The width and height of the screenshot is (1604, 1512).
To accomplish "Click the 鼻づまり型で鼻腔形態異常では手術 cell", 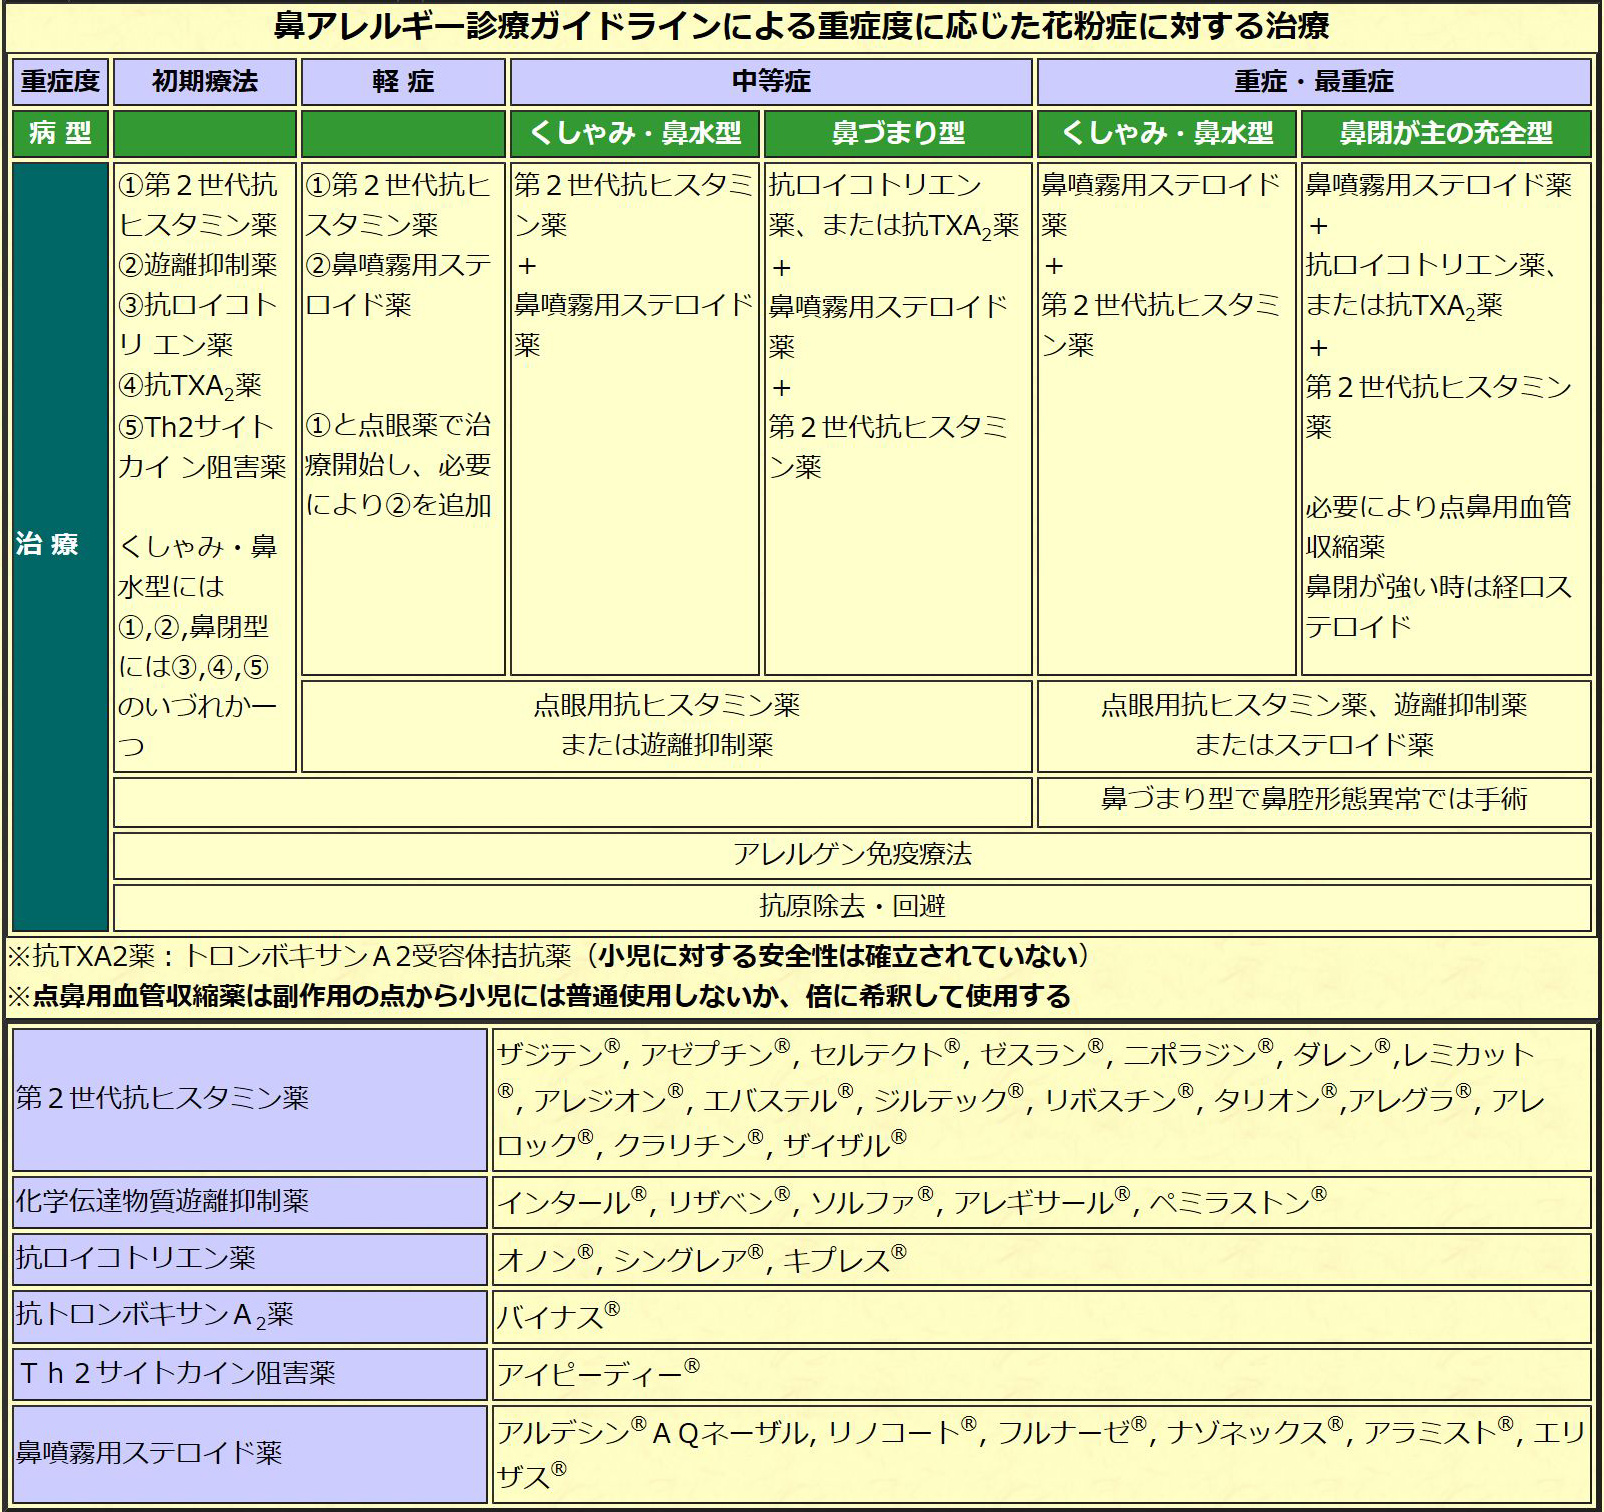I will coord(1315,804).
